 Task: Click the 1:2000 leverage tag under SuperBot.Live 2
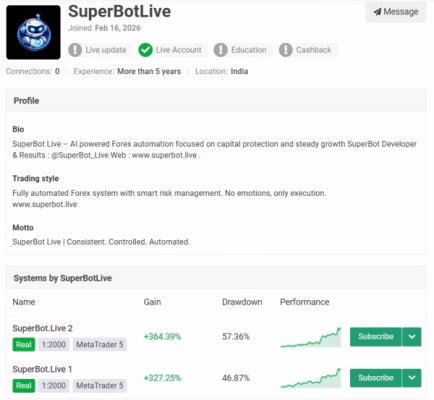pyautogui.click(x=54, y=345)
